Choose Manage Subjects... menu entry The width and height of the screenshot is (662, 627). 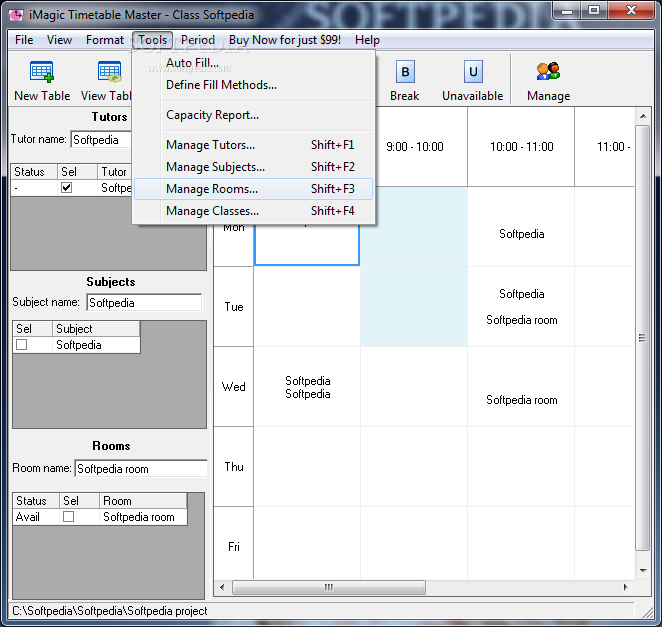point(253,167)
